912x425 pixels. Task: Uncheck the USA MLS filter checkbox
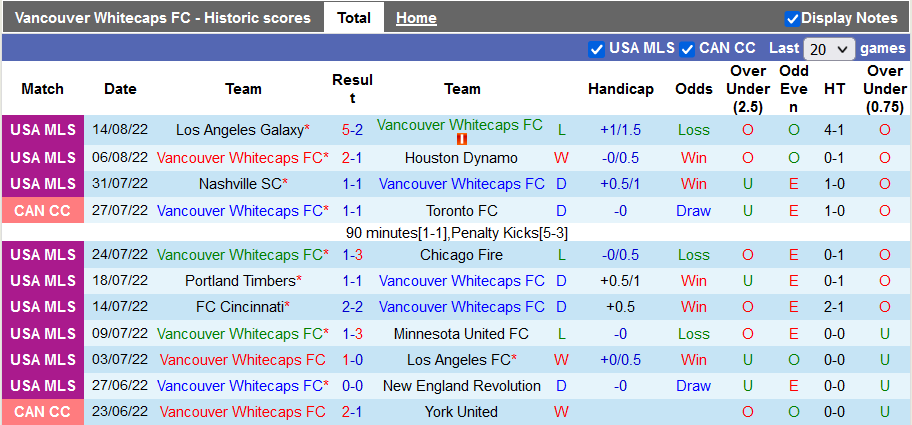click(x=597, y=49)
